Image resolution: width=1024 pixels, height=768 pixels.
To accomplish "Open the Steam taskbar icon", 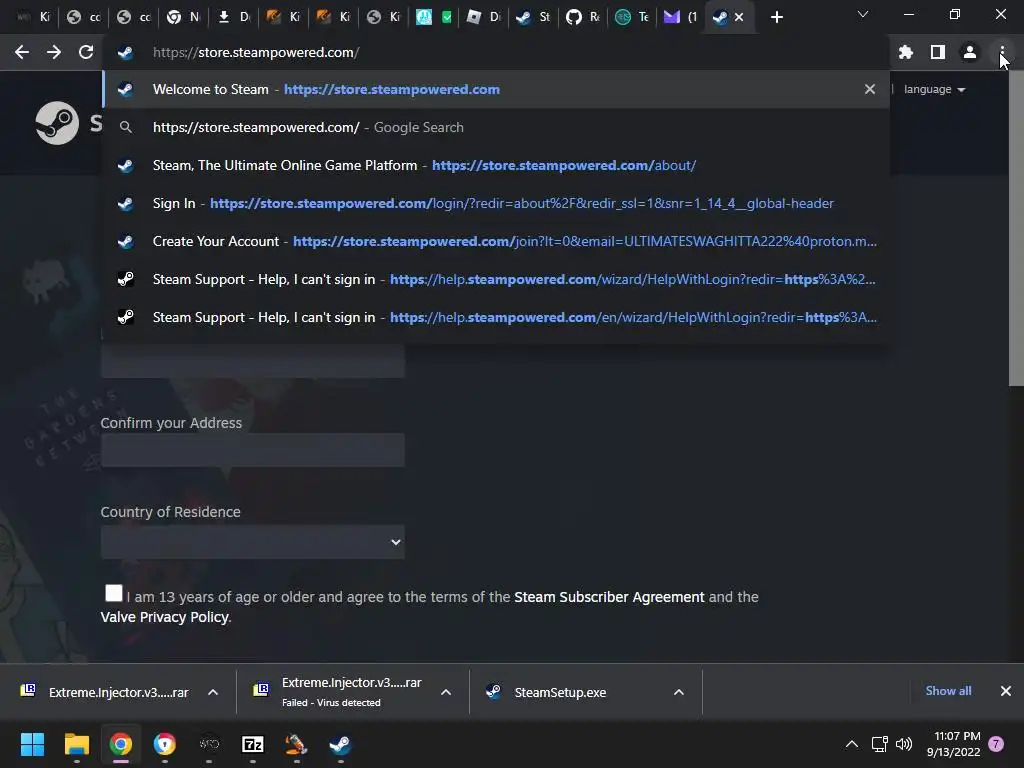I will [x=340, y=744].
